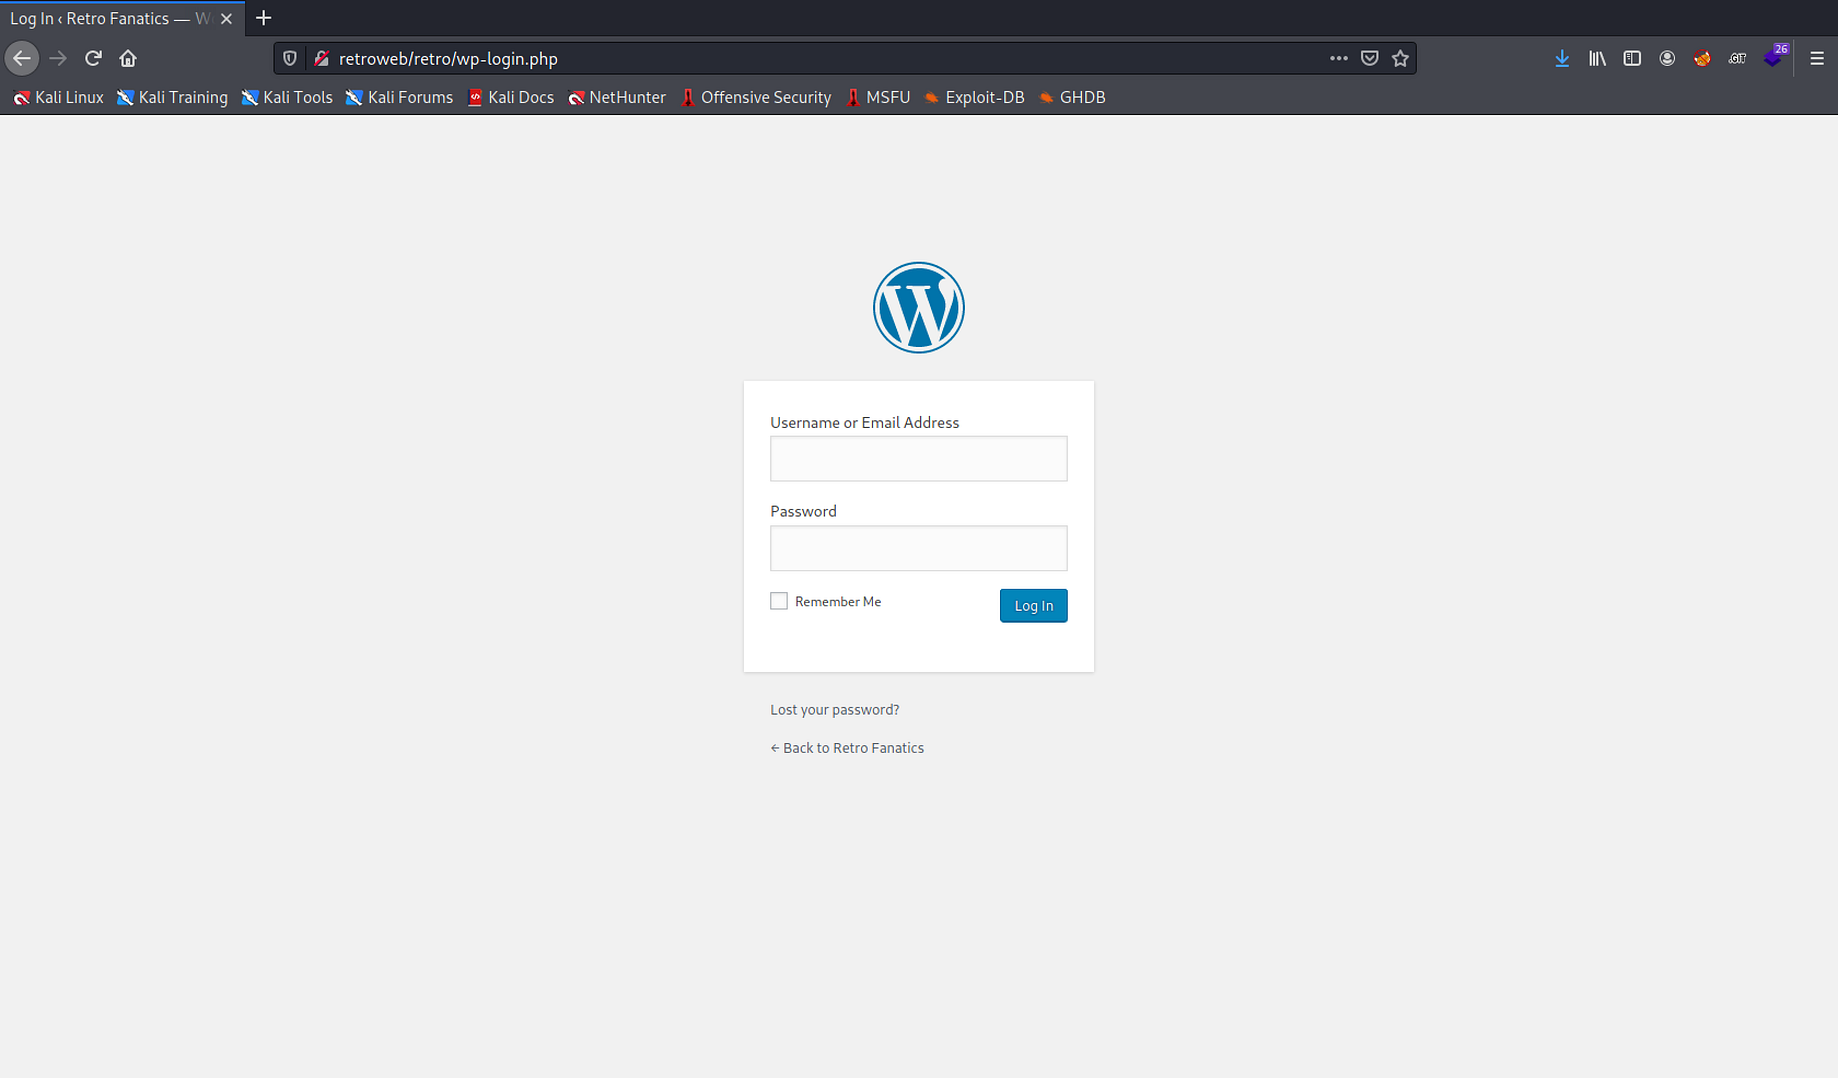Click the WordPress logo

pos(918,307)
